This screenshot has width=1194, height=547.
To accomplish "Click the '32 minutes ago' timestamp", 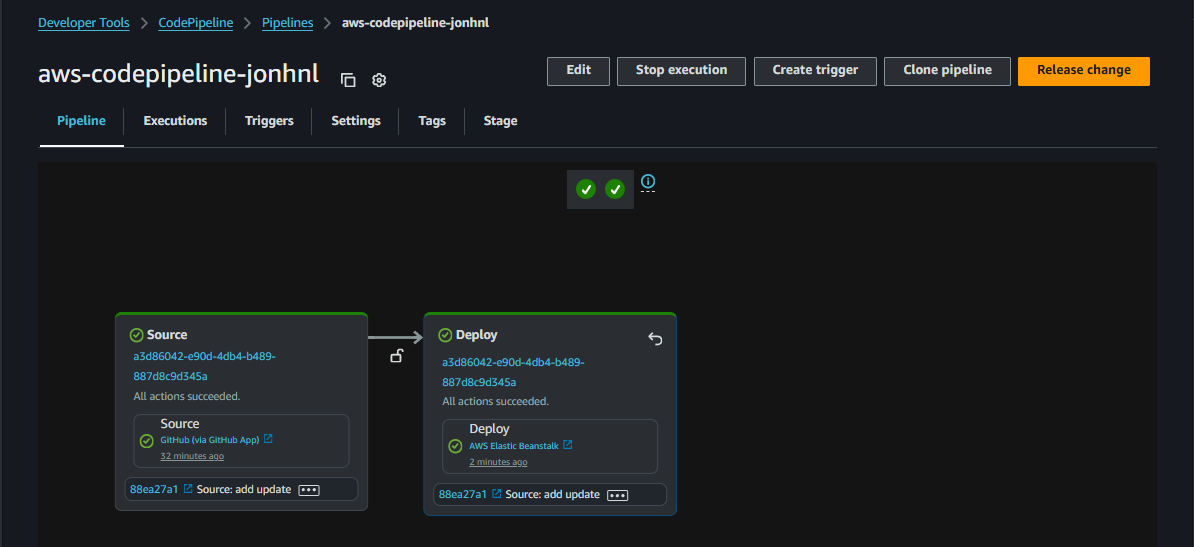I will point(192,456).
